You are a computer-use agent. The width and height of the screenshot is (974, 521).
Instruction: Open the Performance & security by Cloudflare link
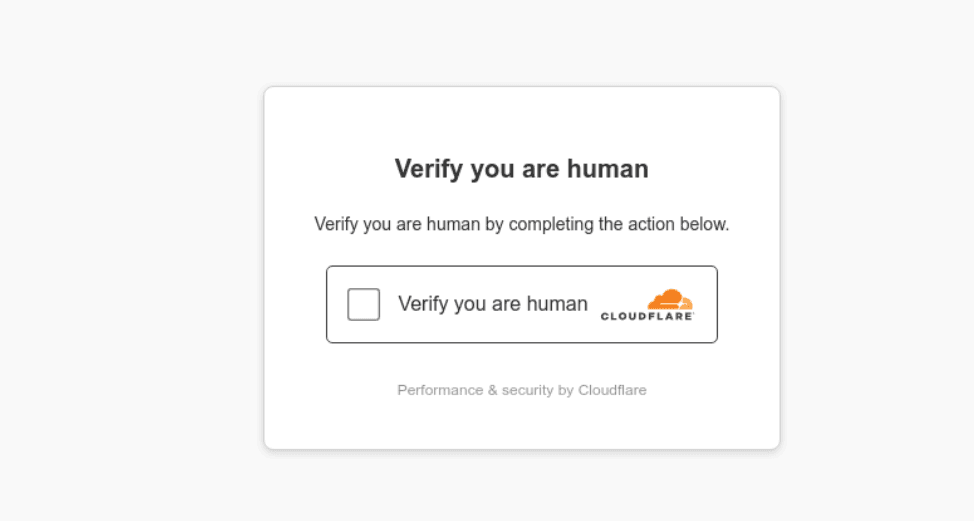pos(521,390)
